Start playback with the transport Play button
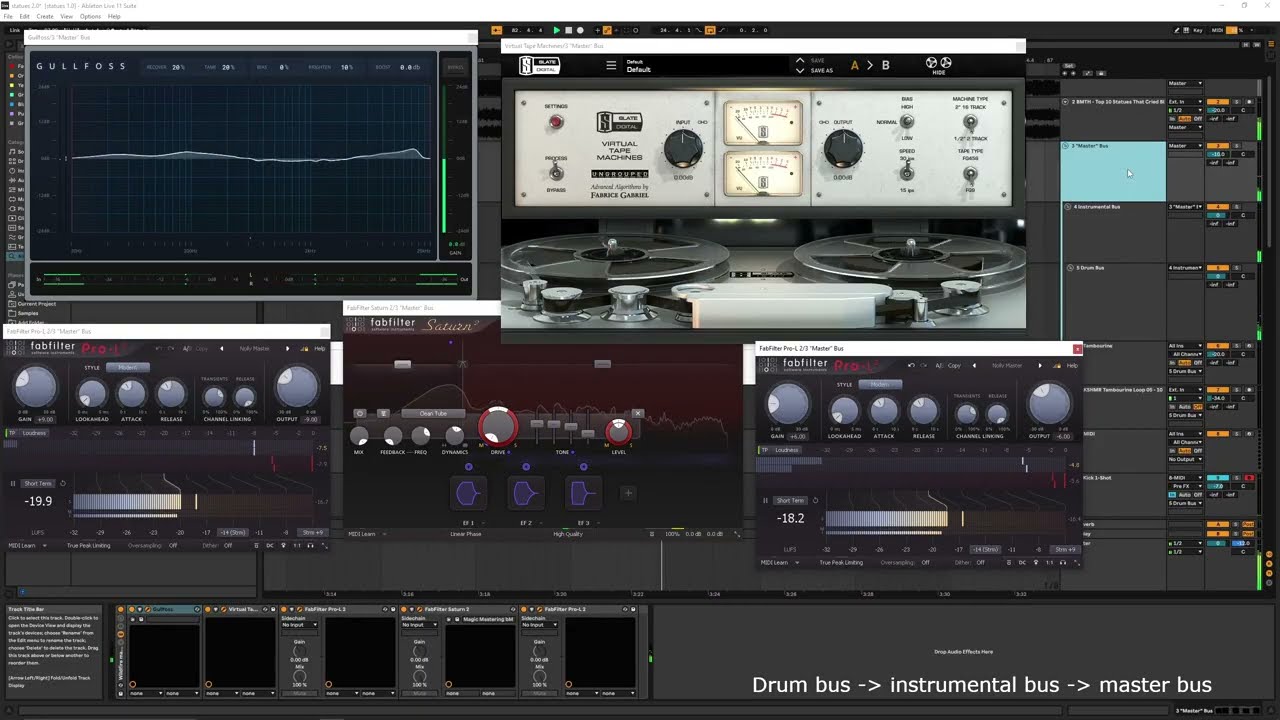 [557, 30]
